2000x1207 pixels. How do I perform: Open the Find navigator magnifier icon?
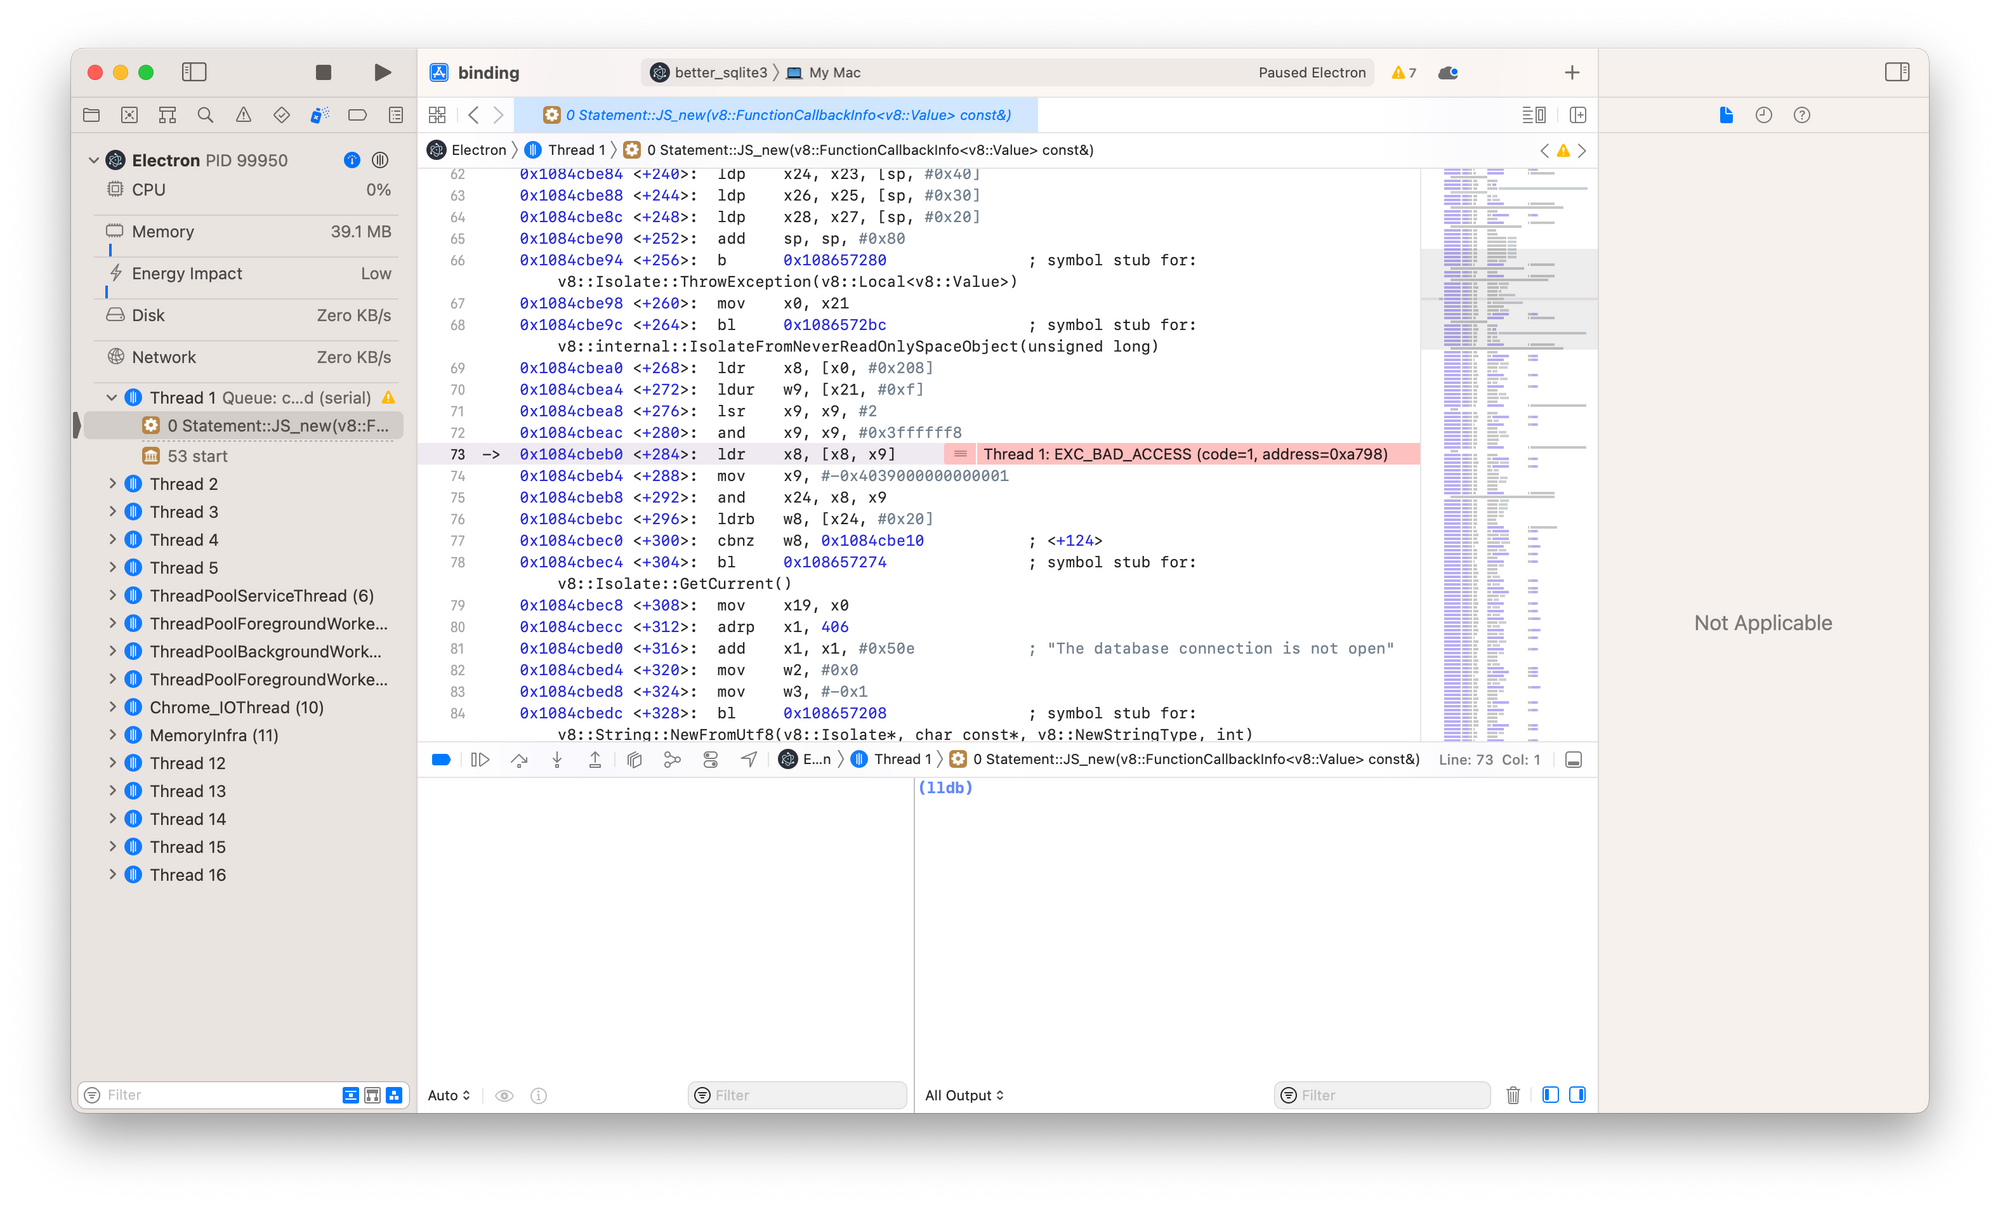[x=205, y=115]
